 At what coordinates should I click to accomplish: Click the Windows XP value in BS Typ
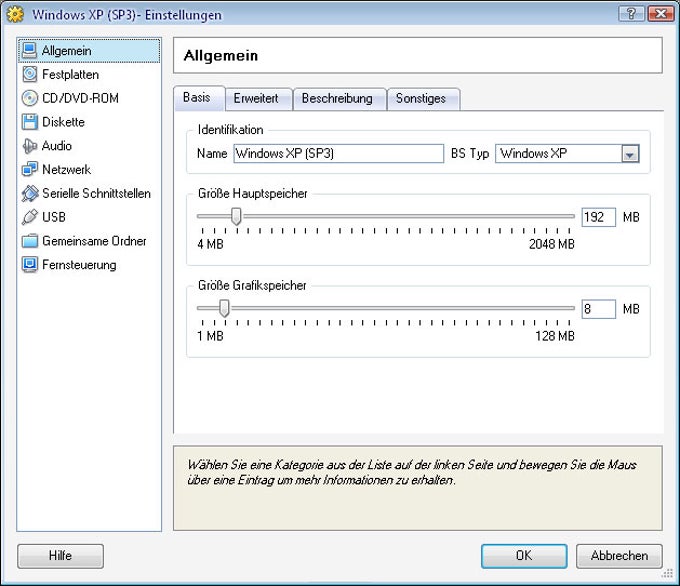point(533,154)
